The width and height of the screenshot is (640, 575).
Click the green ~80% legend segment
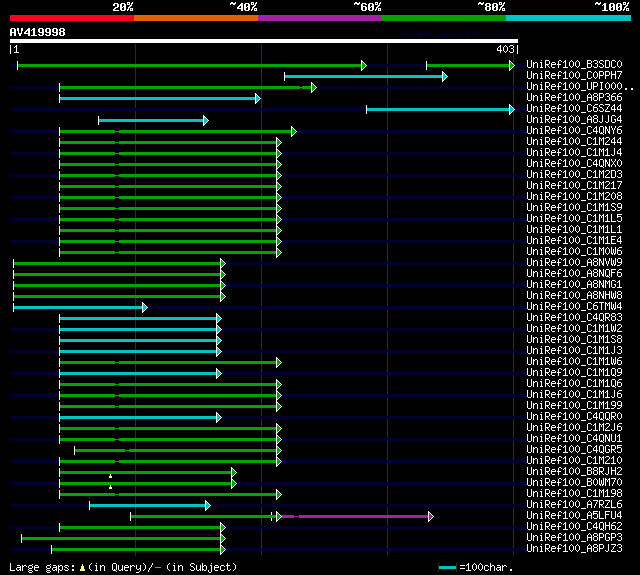444,18
